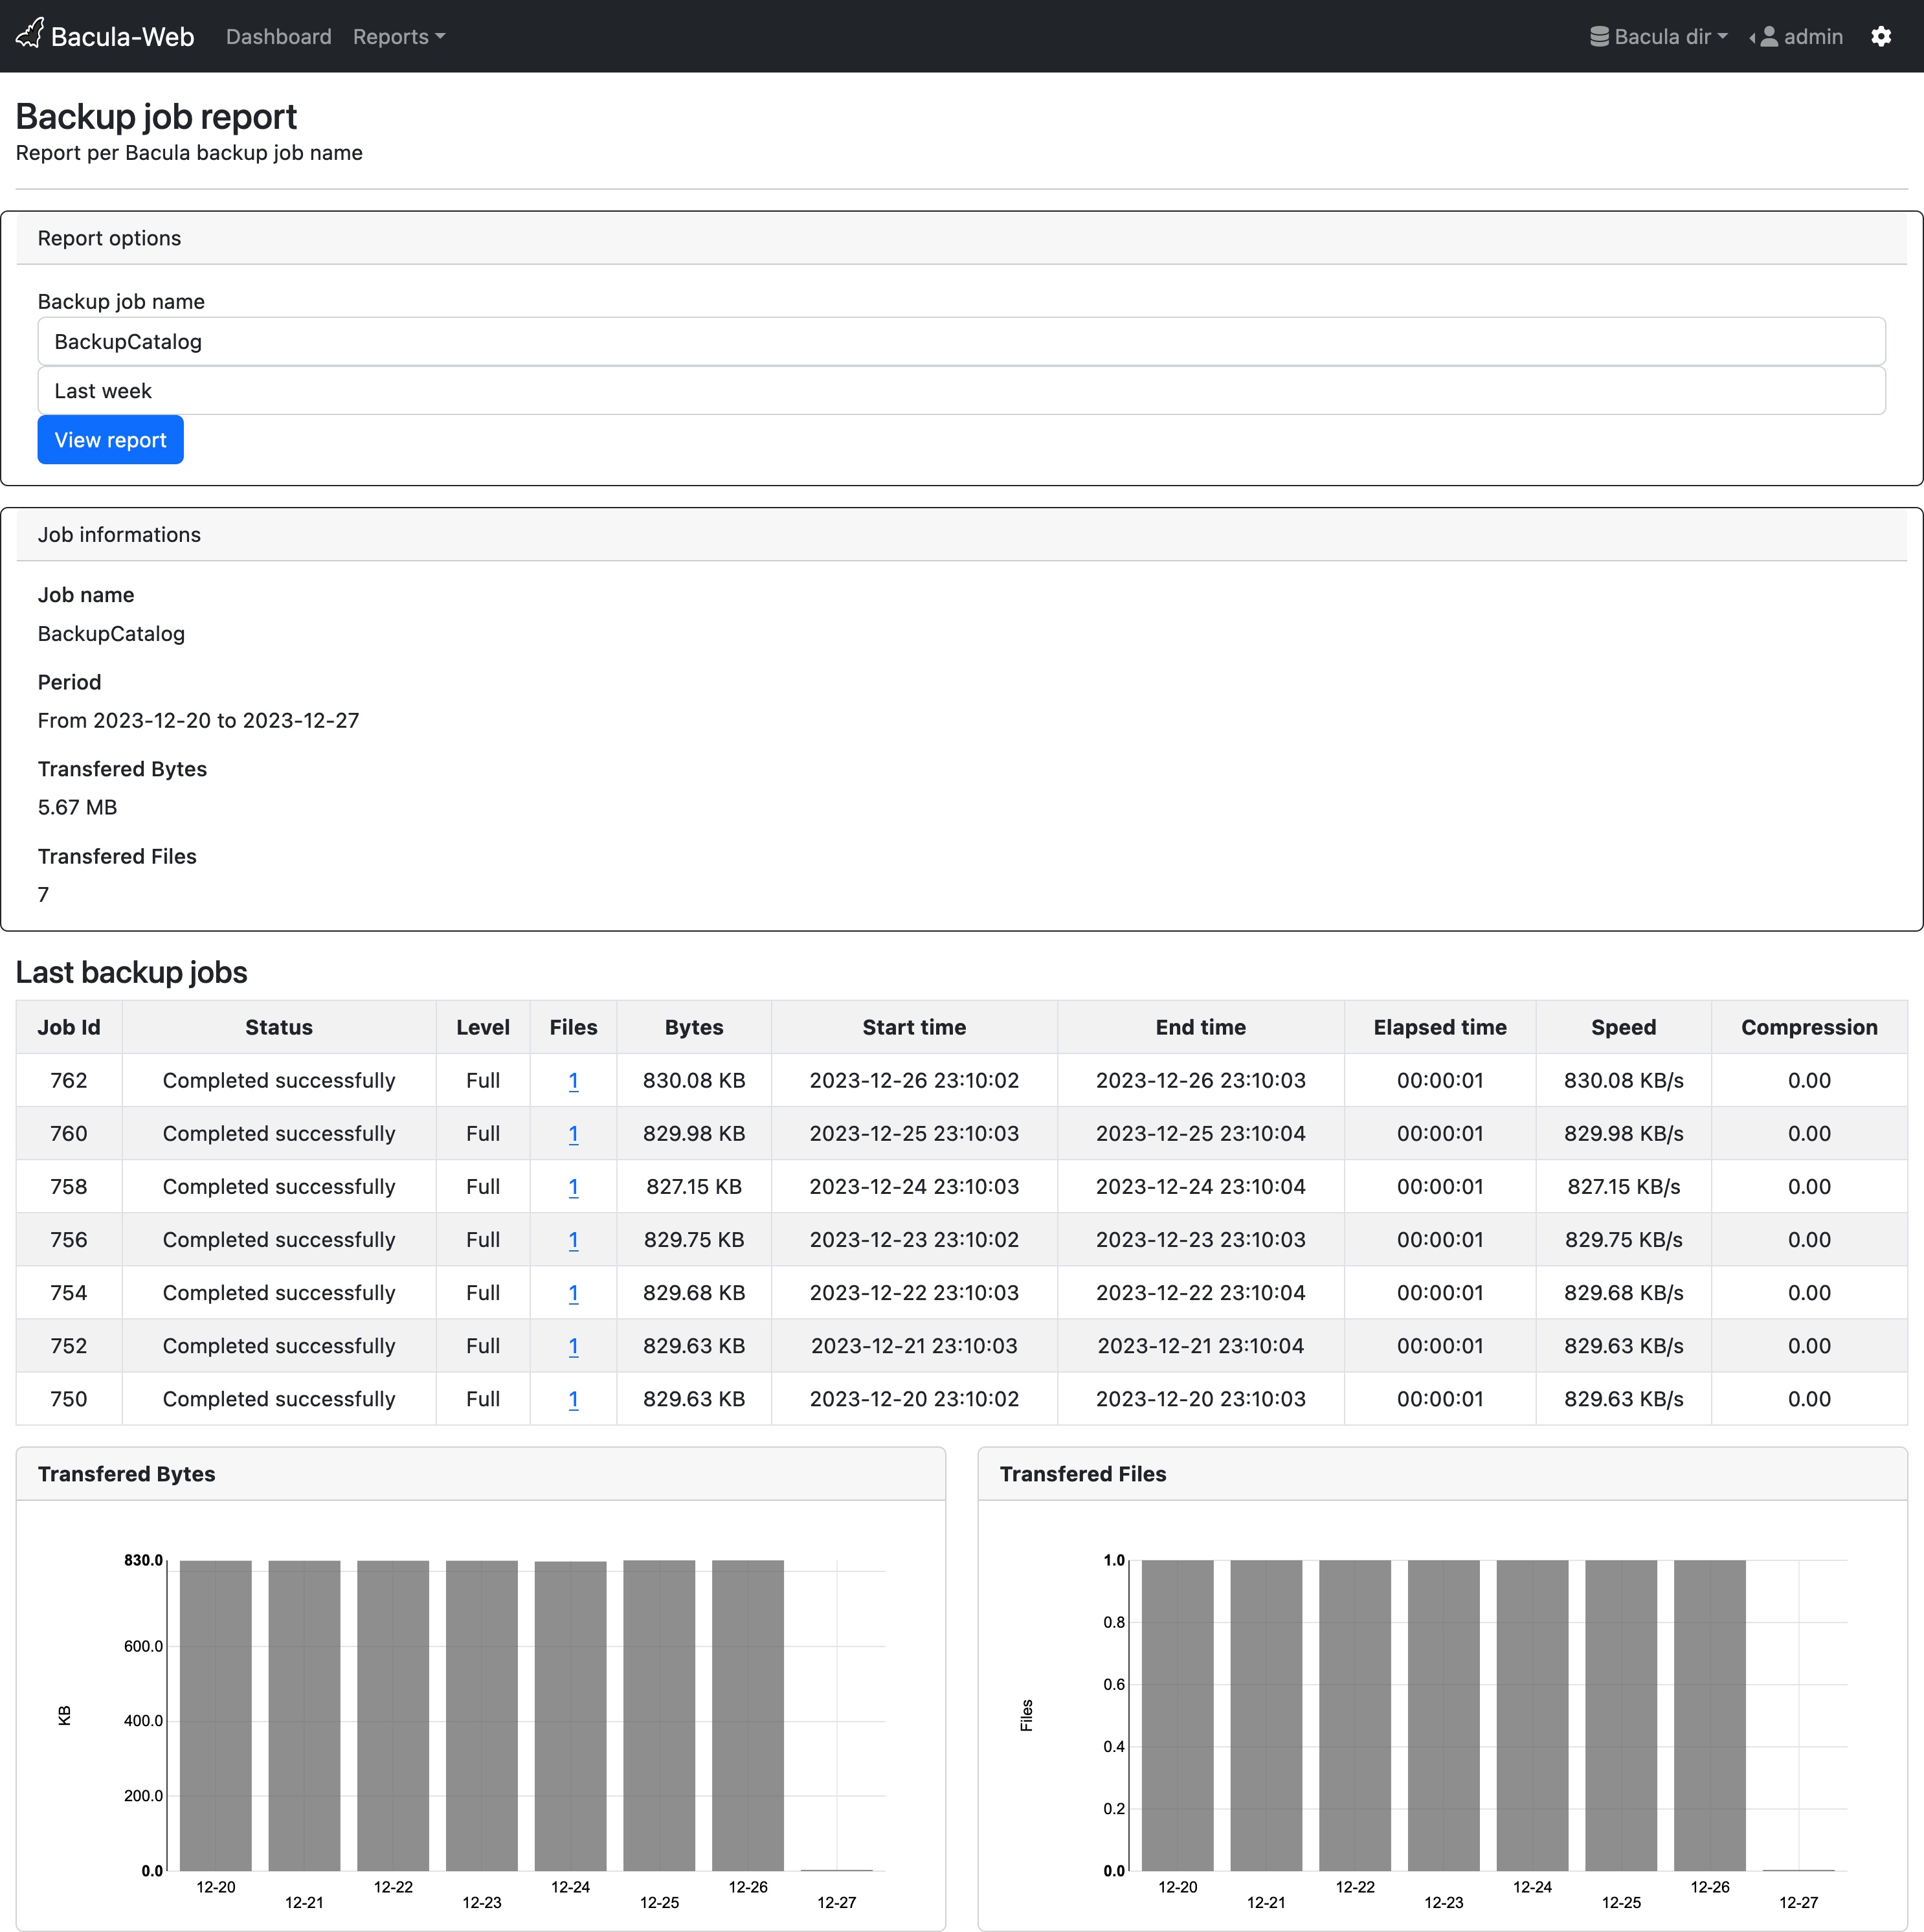
Task: Open the Last week period selector
Action: pyautogui.click(x=961, y=391)
